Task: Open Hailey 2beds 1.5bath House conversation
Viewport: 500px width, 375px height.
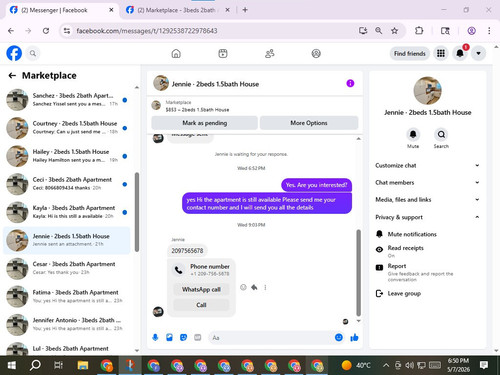Action: point(67,156)
